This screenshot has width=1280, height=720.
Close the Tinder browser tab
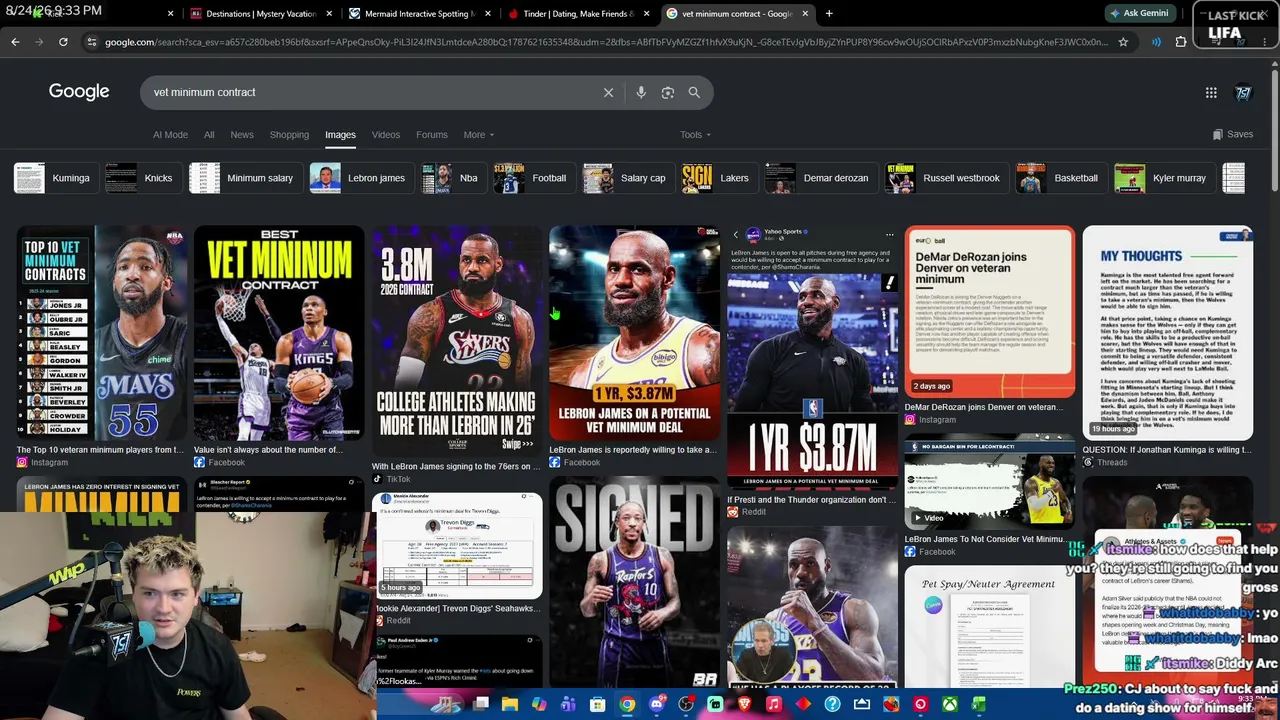[x=646, y=14]
